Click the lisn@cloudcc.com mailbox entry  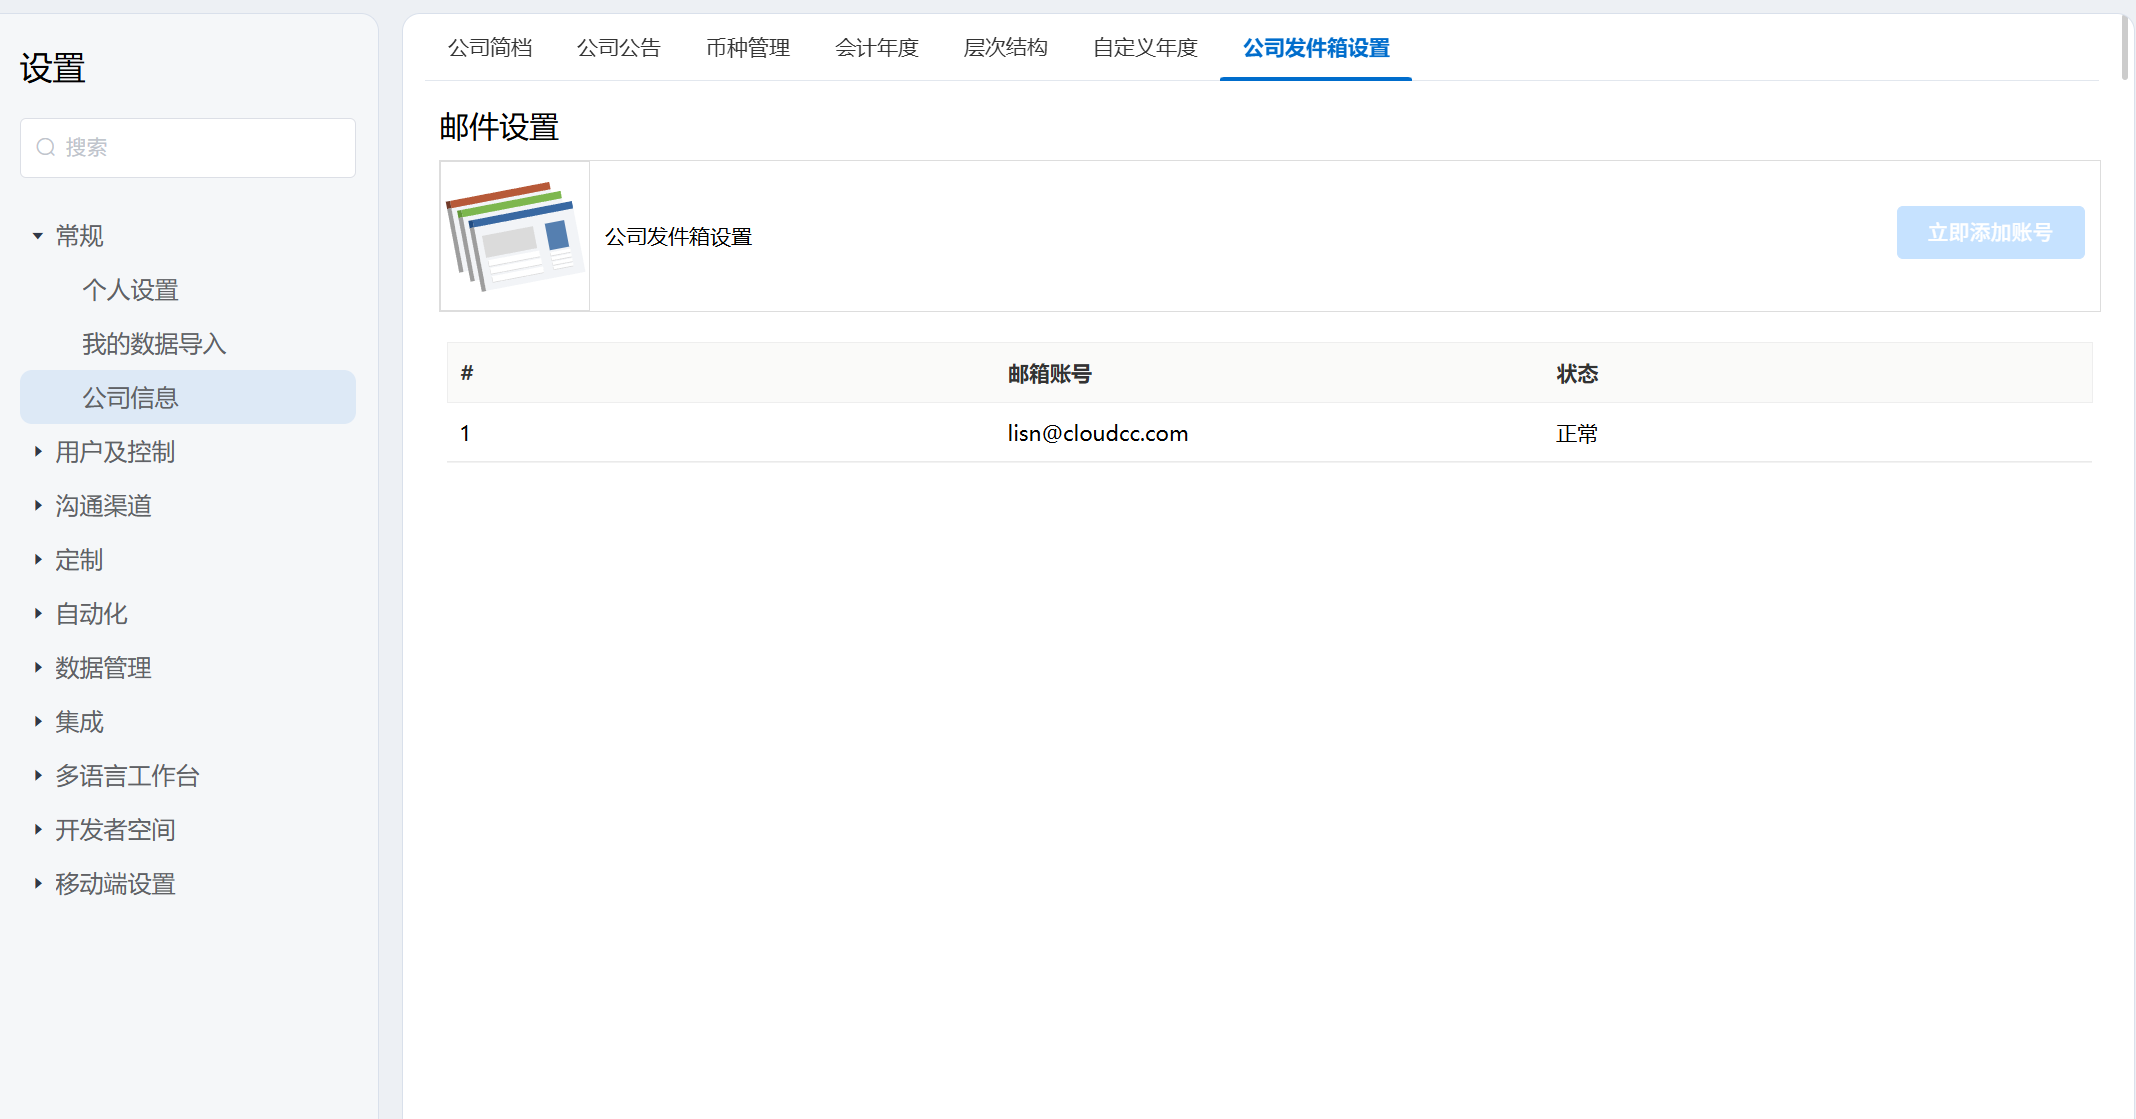point(1097,433)
